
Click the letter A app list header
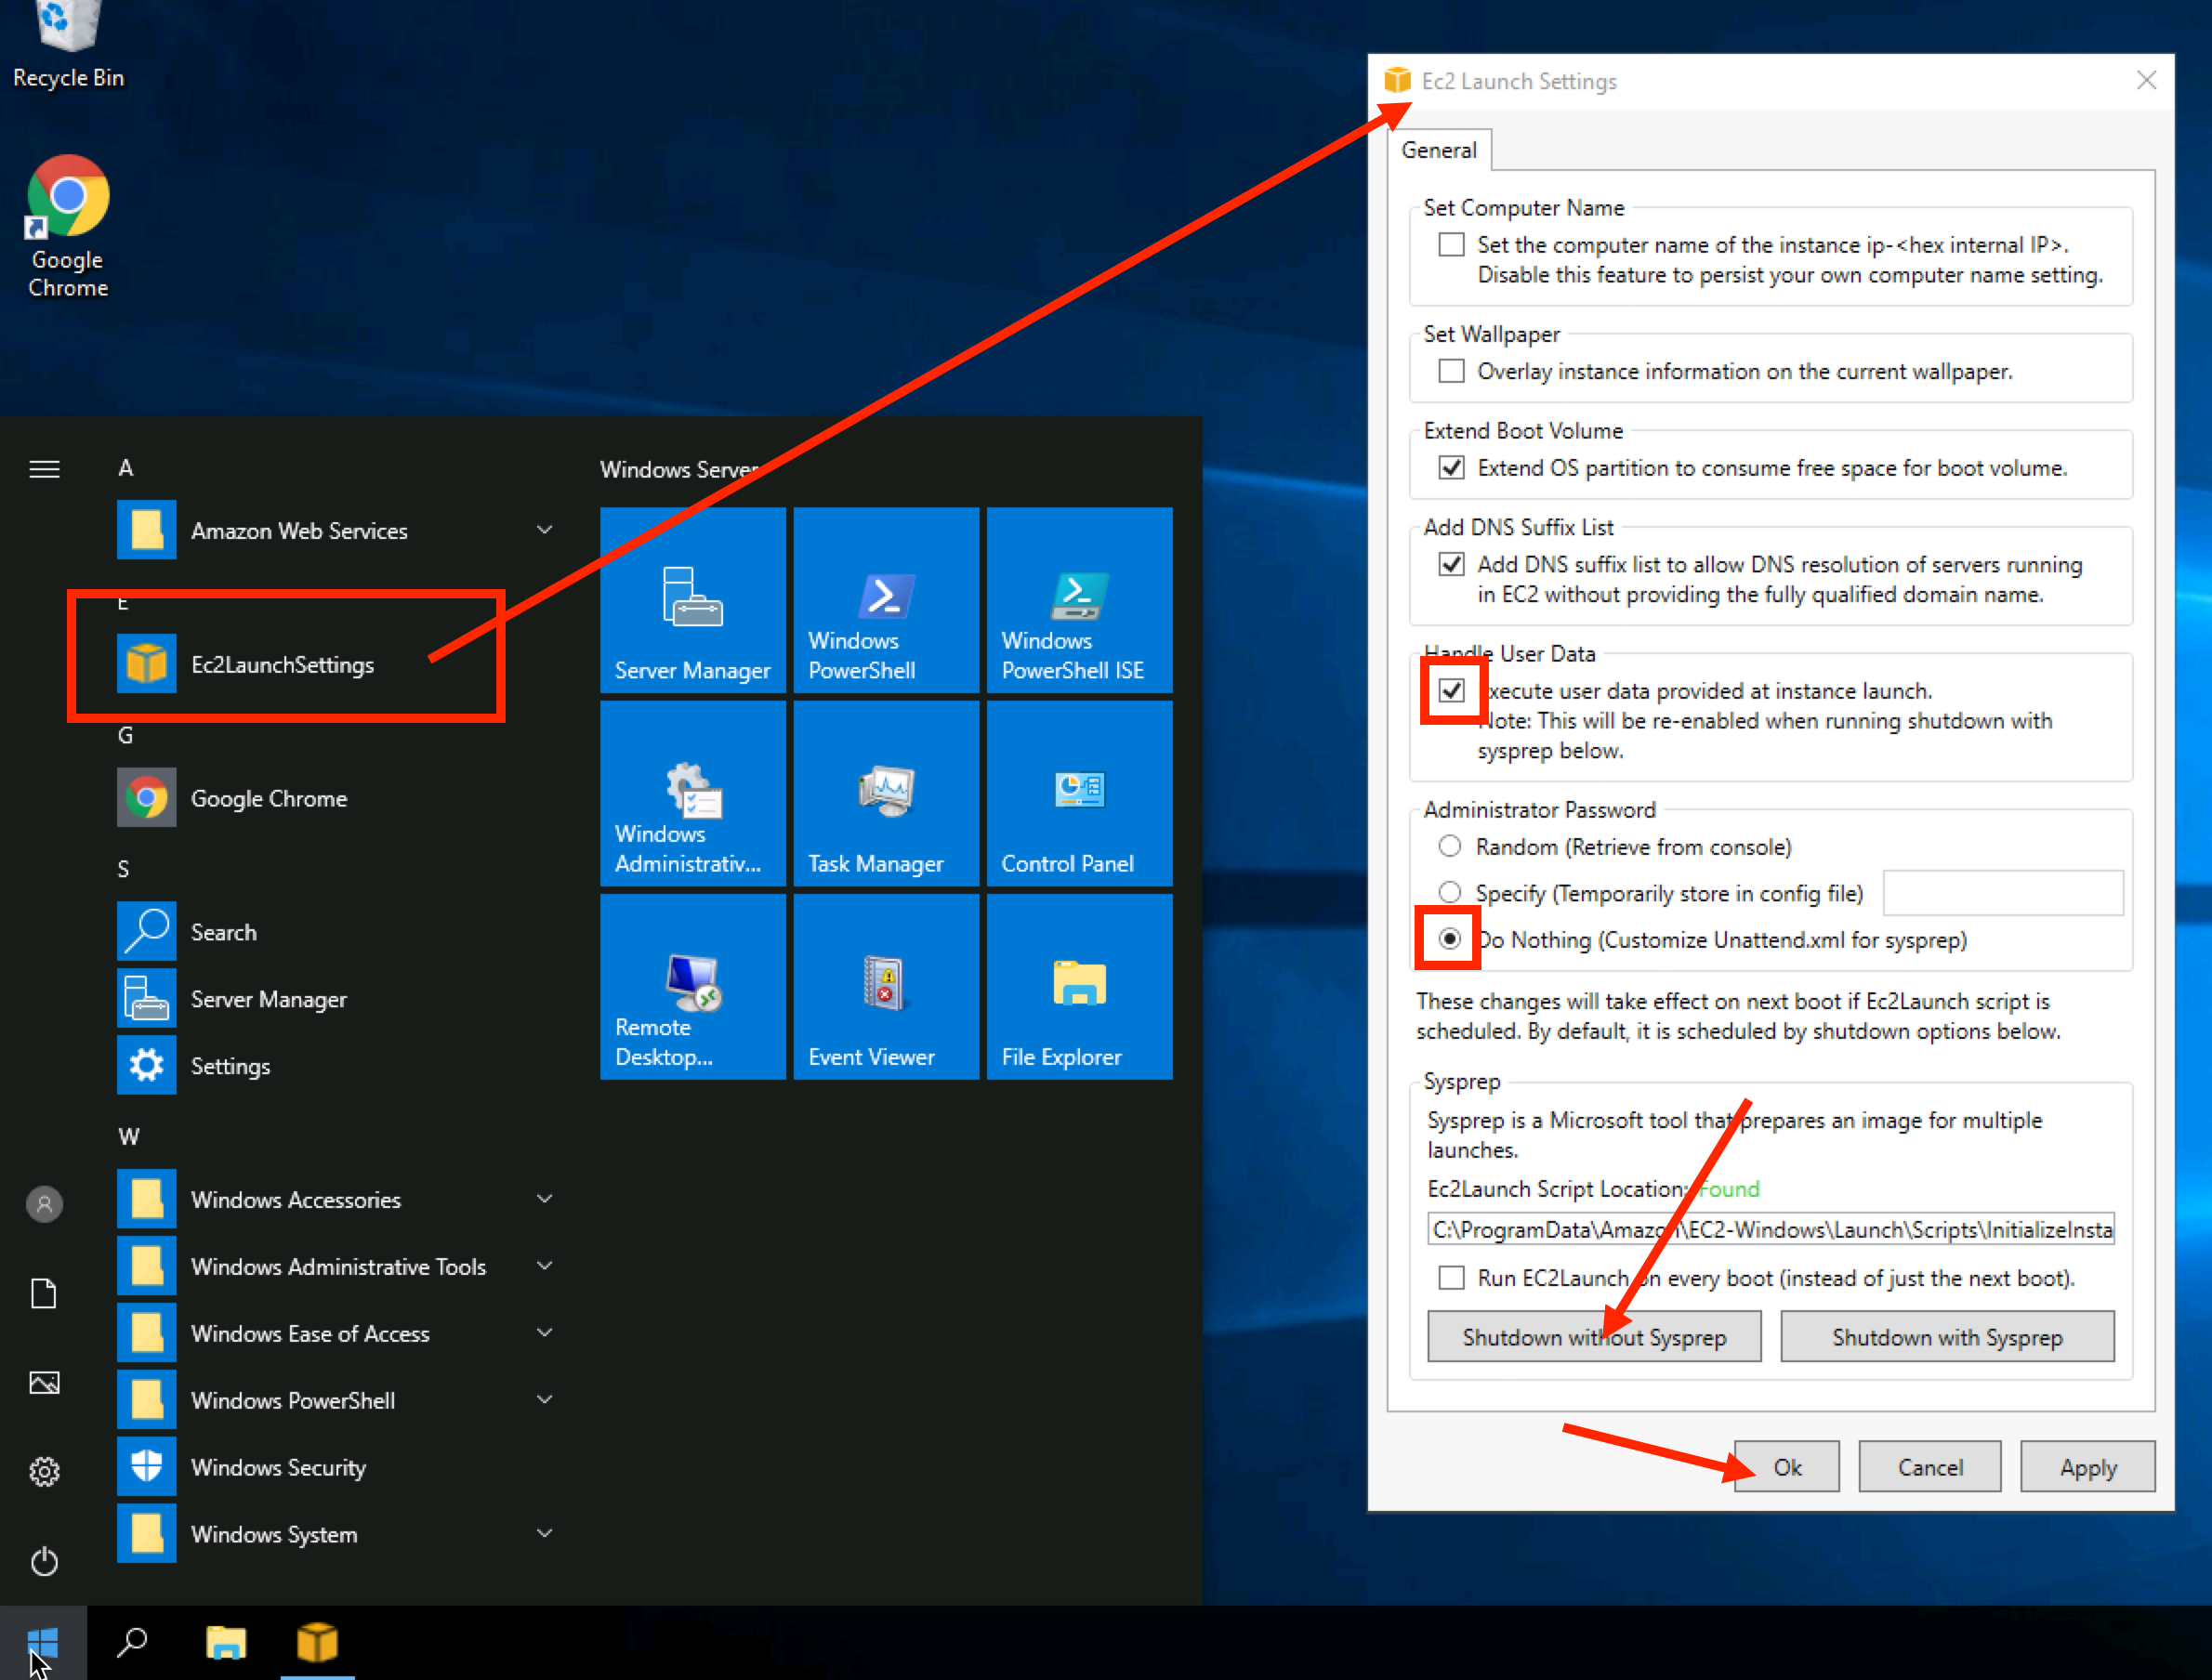tap(126, 468)
